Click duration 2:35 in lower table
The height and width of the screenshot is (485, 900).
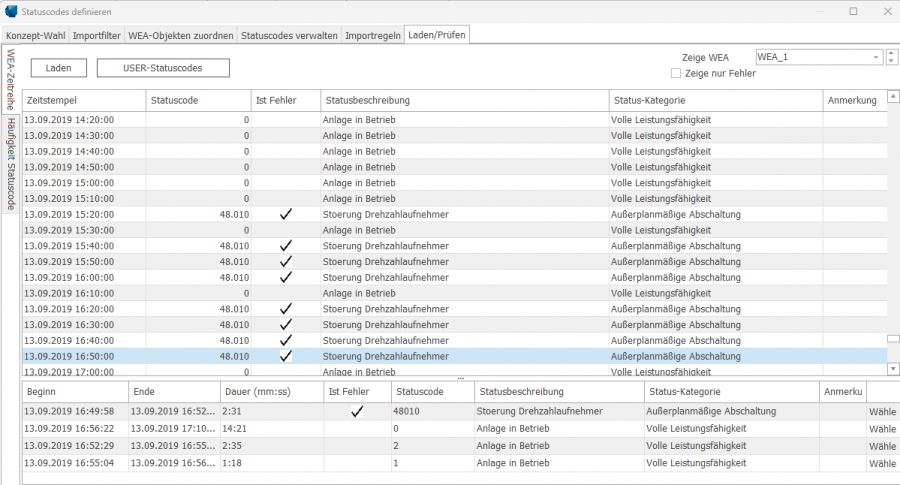pyautogui.click(x=232, y=446)
